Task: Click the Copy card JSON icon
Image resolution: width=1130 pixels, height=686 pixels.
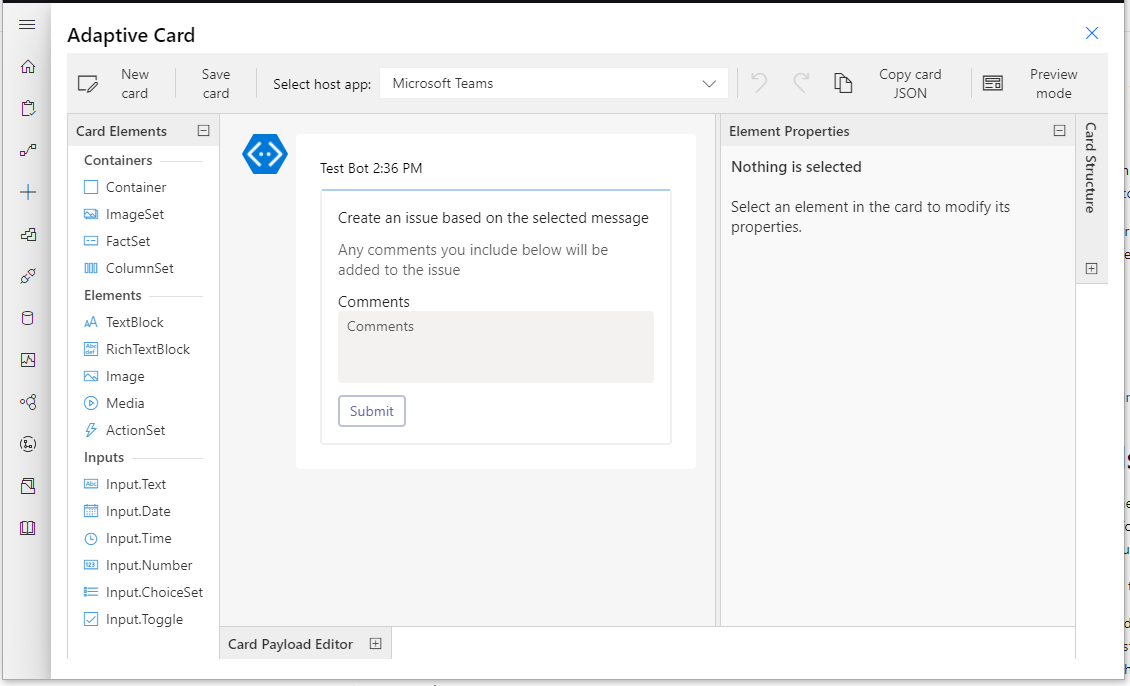Action: pyautogui.click(x=843, y=83)
